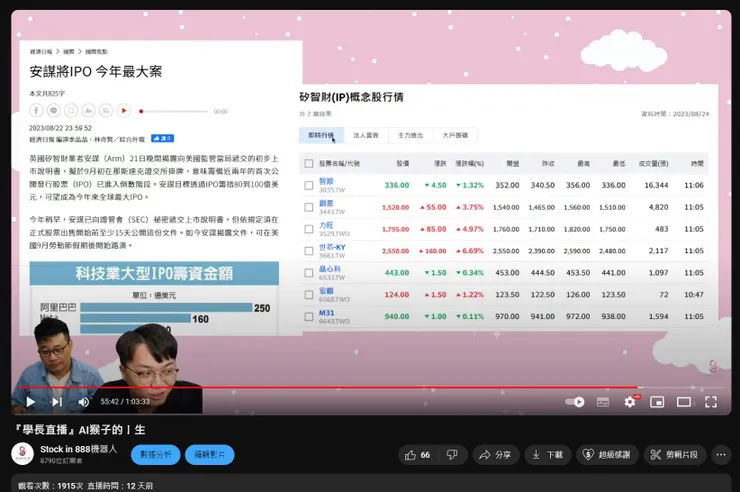Image resolution: width=740 pixels, height=492 pixels.
Task: Click the 16,344 volume cell
Action: tap(656, 185)
